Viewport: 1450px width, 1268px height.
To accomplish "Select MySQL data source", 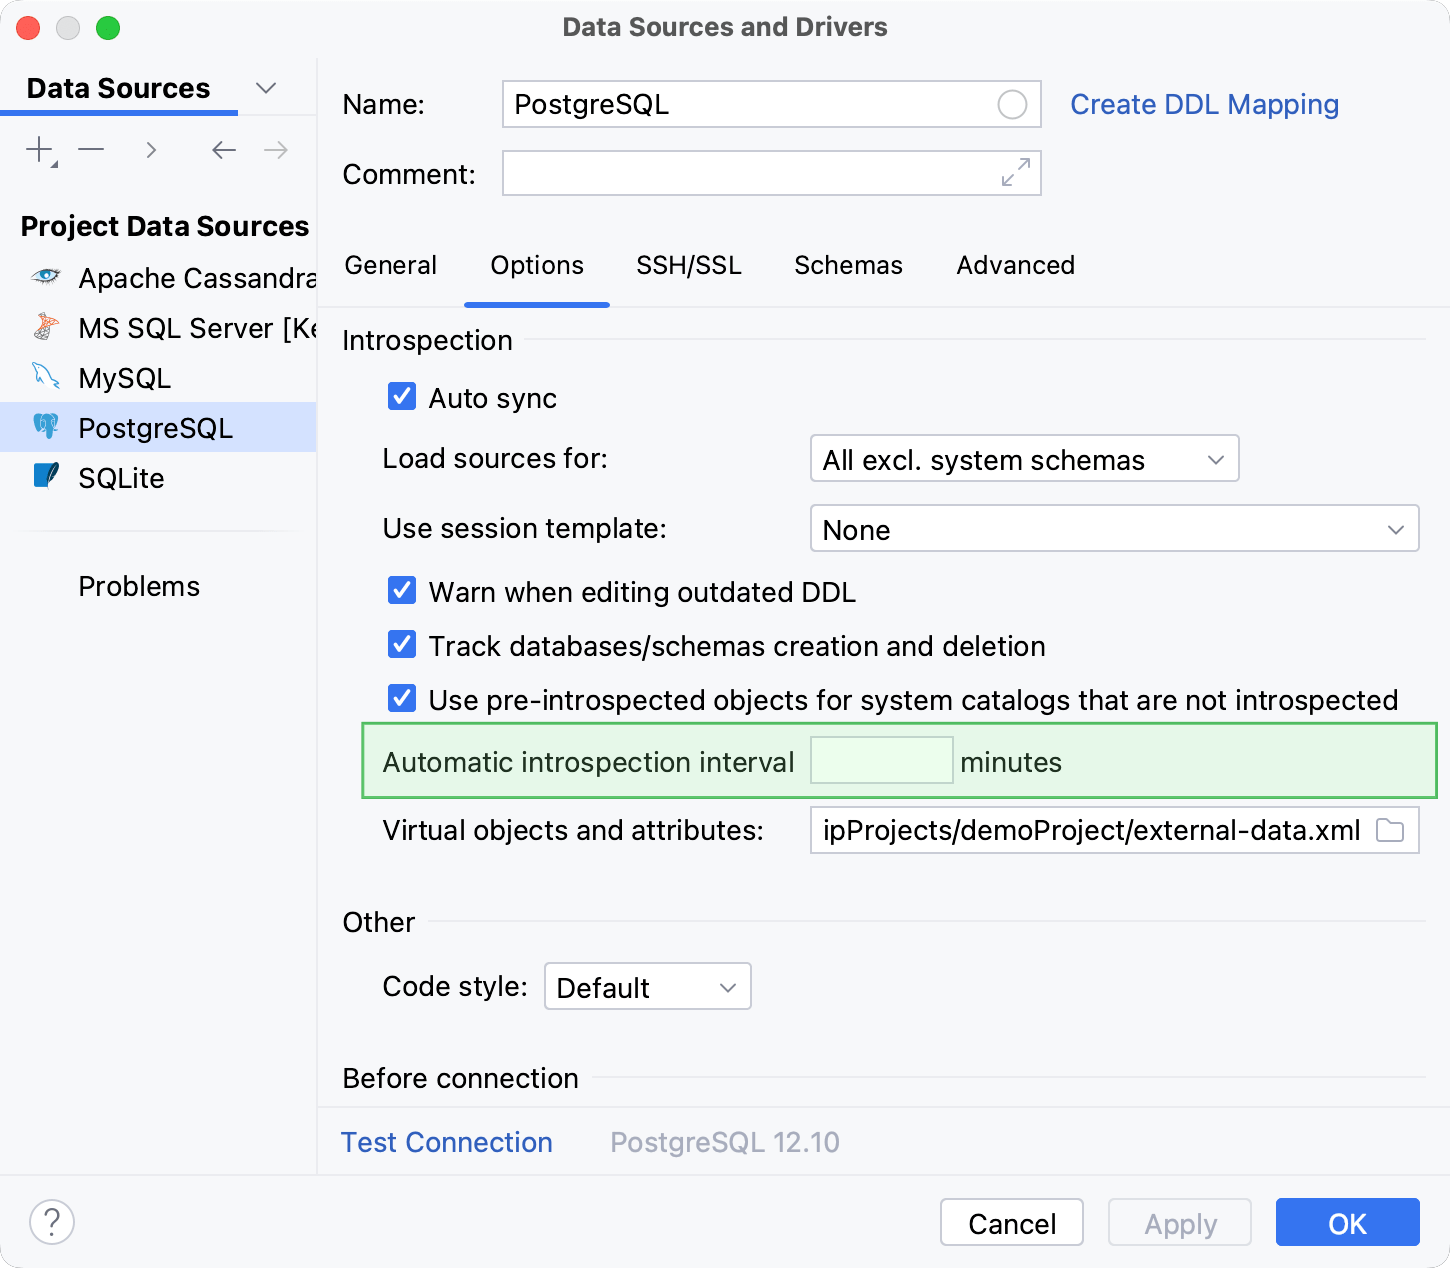I will click(x=158, y=377).
